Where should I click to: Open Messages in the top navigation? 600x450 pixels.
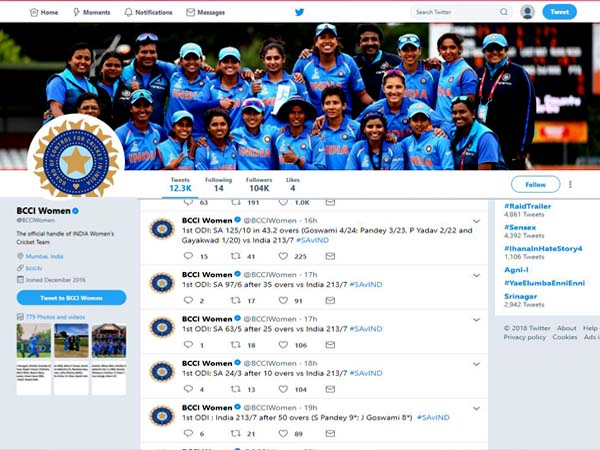point(205,12)
